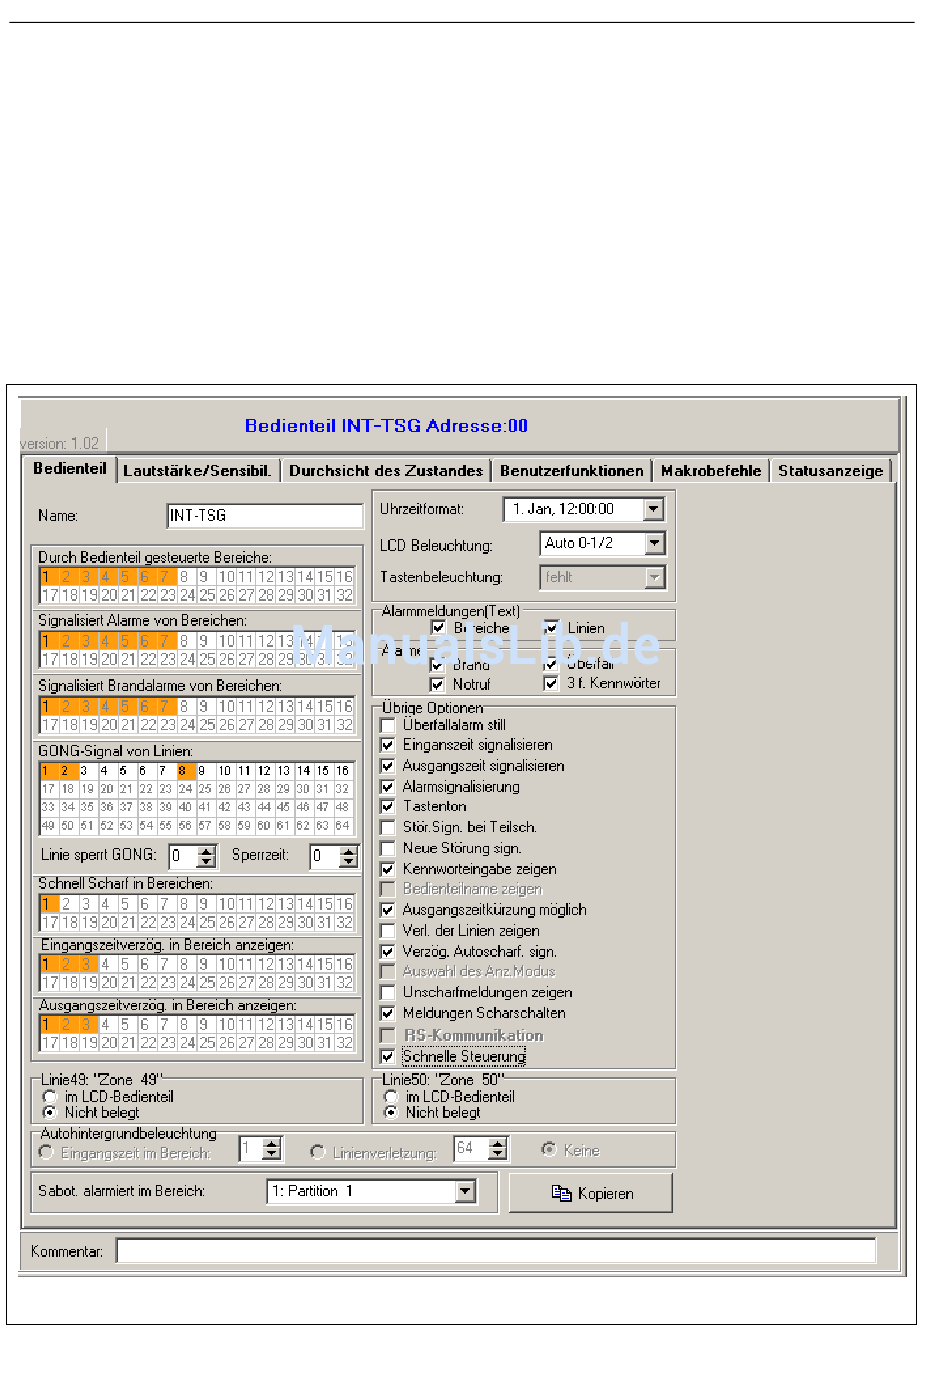The width and height of the screenshot is (950, 1397).
Task: Click the Sperrzeit value field
Action: [326, 856]
